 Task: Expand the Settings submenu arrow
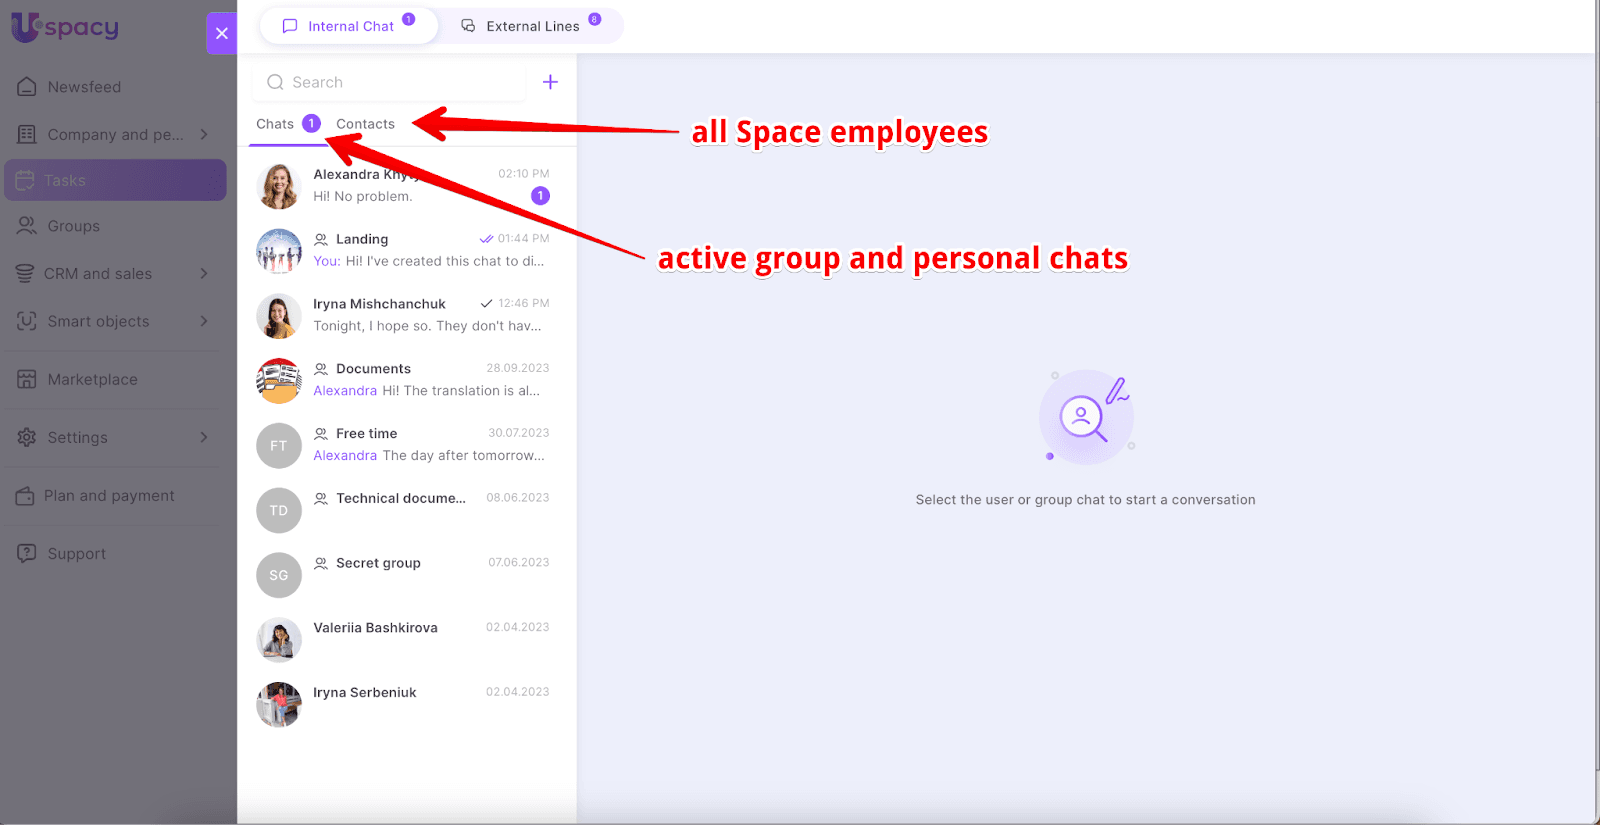tap(204, 437)
